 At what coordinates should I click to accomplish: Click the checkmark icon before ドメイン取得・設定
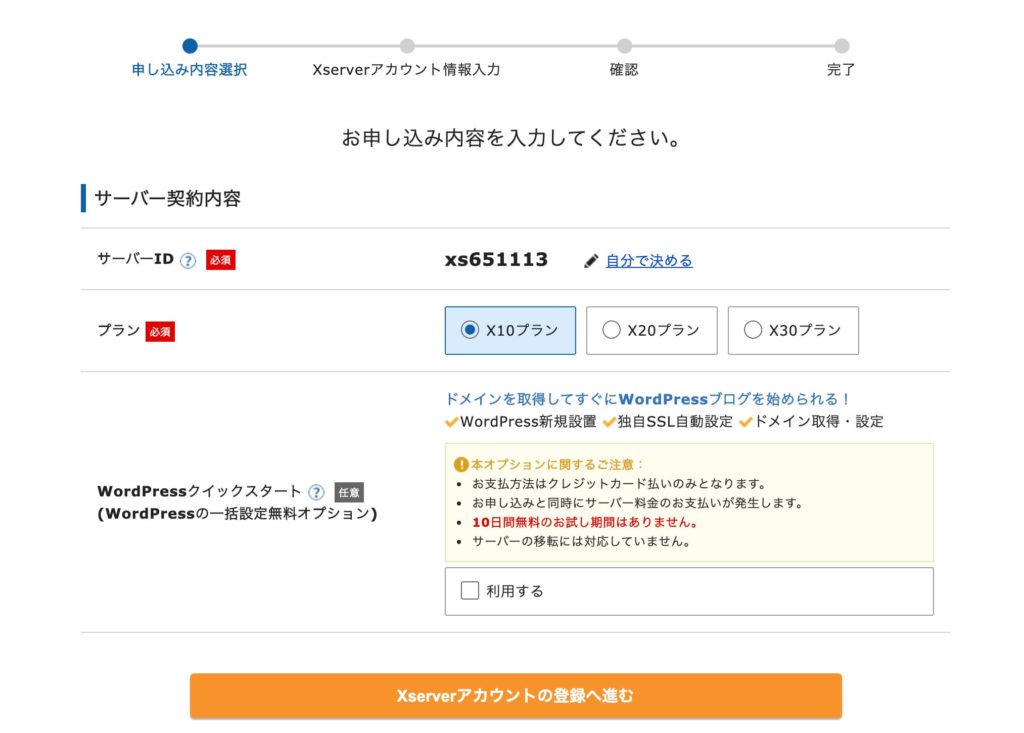coord(746,422)
